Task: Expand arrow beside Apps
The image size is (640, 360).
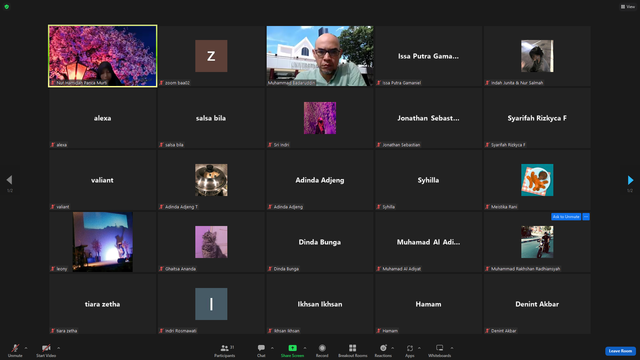Action: point(419,348)
